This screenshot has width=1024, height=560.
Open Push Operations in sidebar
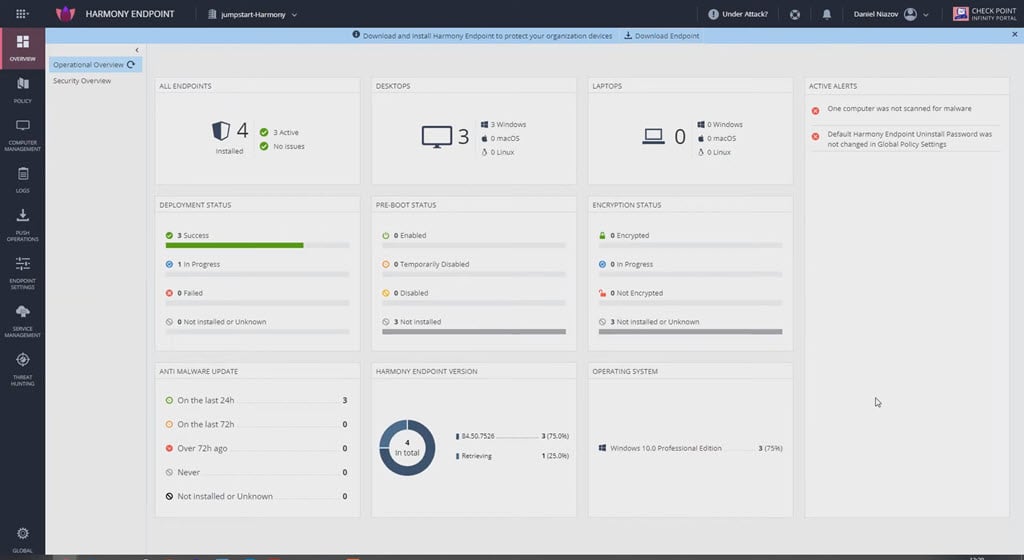tap(22, 222)
